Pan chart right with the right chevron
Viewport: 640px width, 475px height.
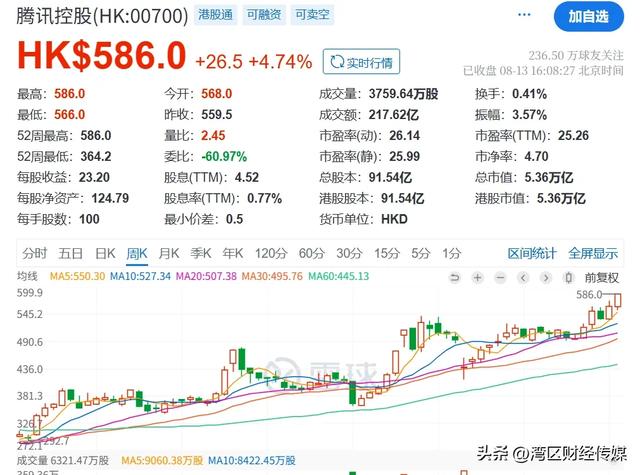coord(546,278)
